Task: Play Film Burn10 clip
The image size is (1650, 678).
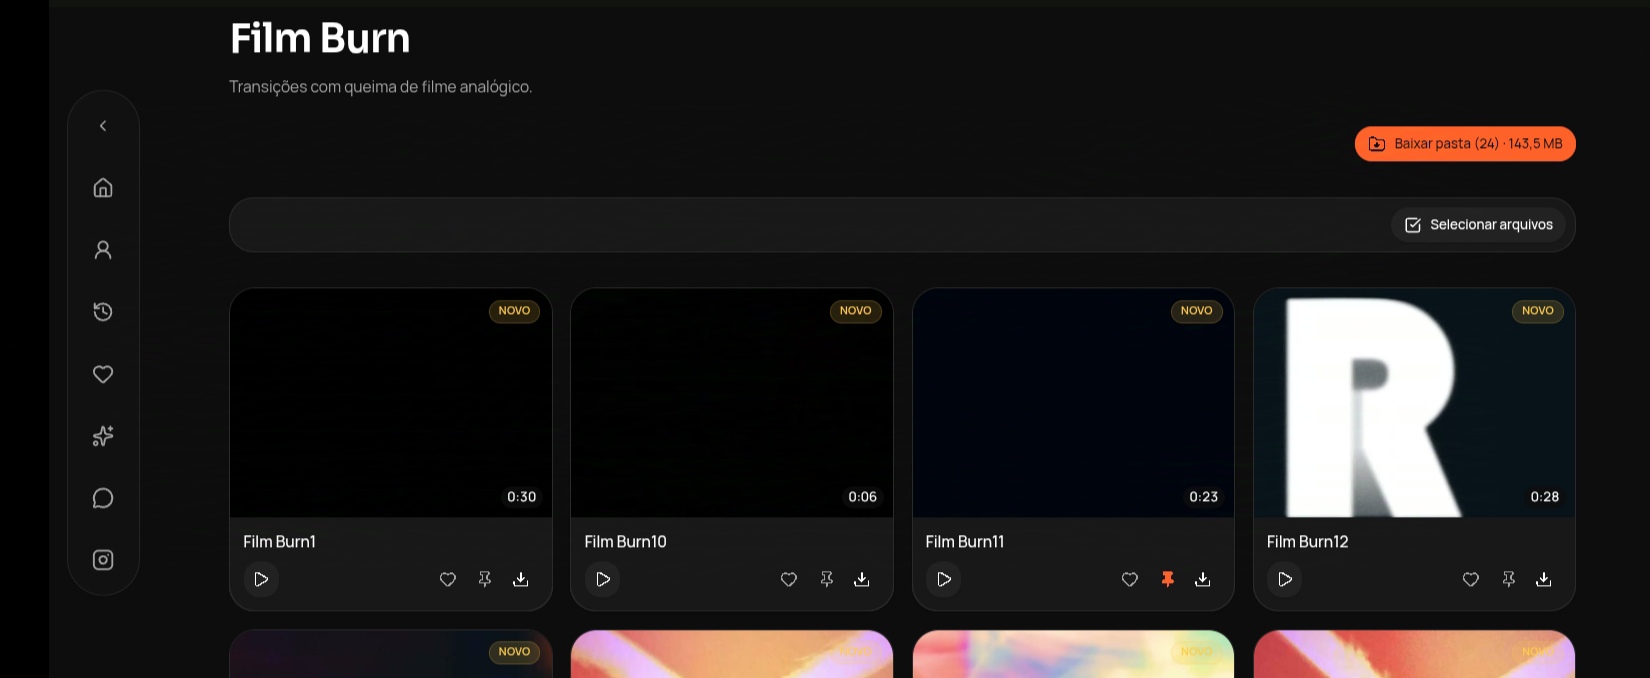Action: coord(603,579)
